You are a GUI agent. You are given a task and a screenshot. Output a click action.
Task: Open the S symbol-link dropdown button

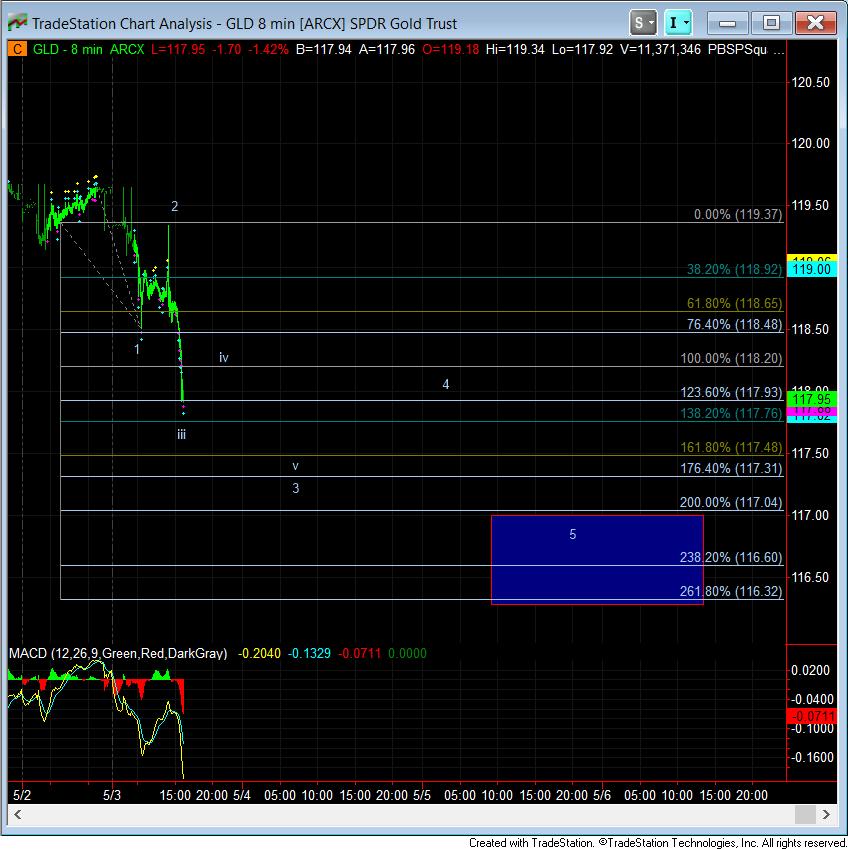(643, 23)
